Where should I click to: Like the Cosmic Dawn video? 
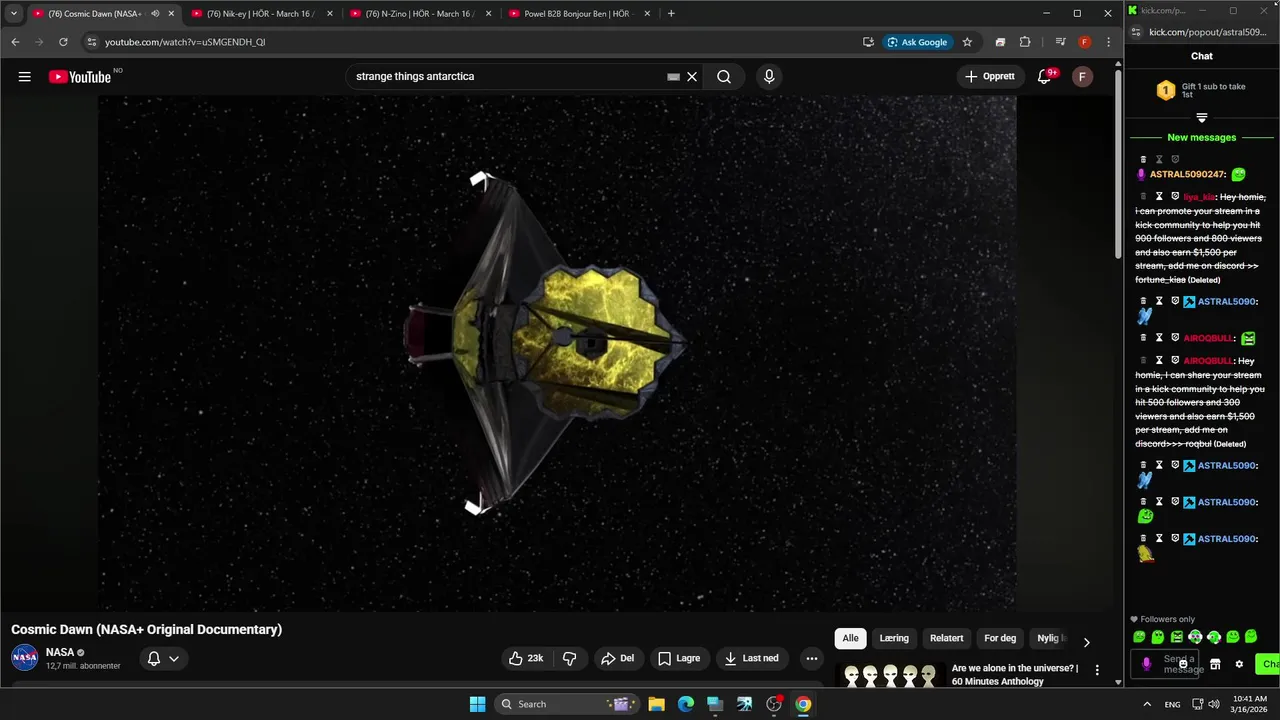click(x=526, y=658)
